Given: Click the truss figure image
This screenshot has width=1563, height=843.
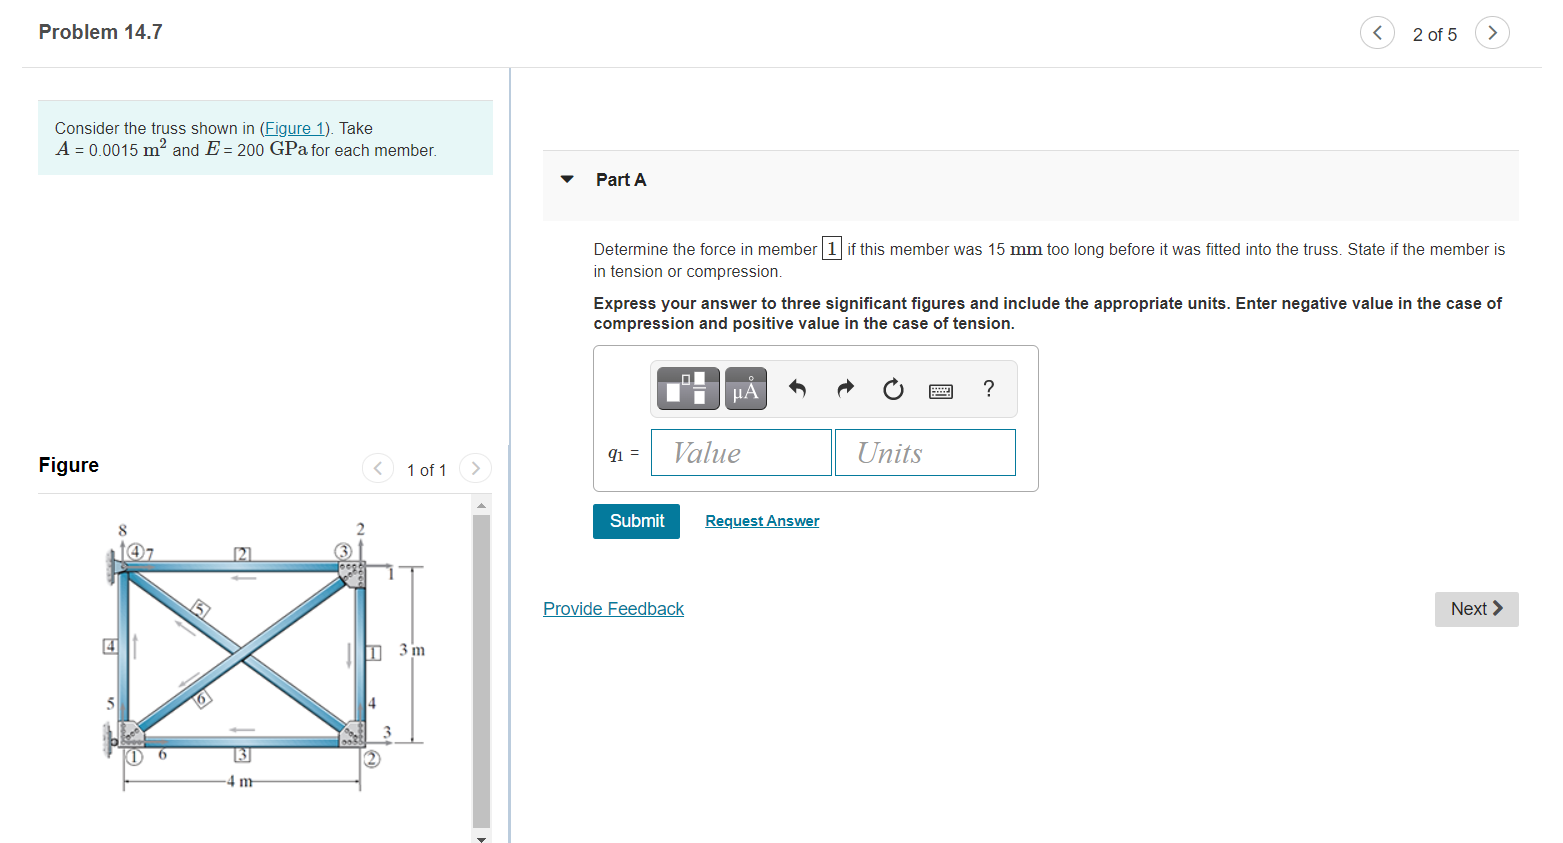Looking at the screenshot, I should [265, 655].
